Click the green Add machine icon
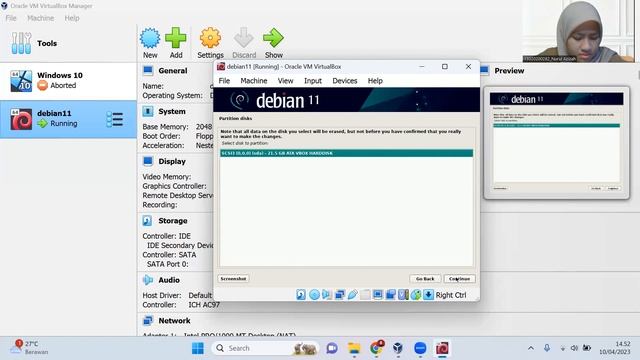The width and height of the screenshot is (640, 360). click(x=176, y=38)
